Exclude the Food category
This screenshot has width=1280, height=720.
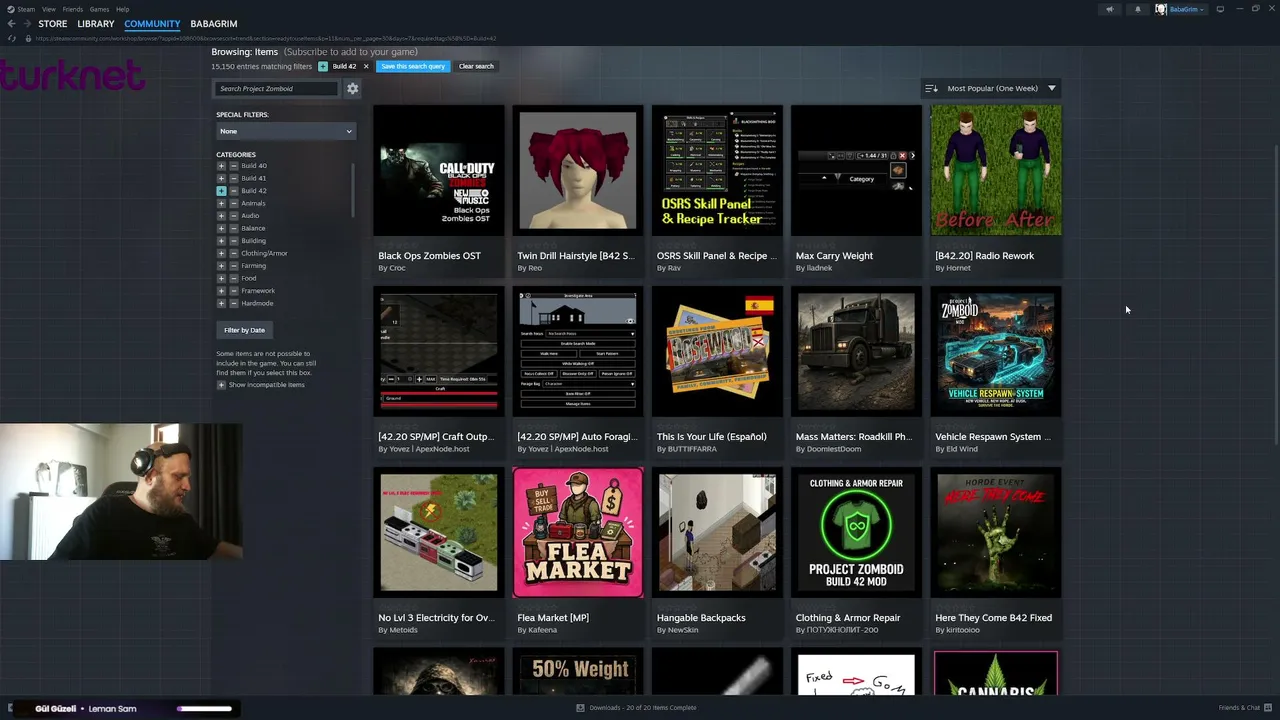(x=234, y=278)
